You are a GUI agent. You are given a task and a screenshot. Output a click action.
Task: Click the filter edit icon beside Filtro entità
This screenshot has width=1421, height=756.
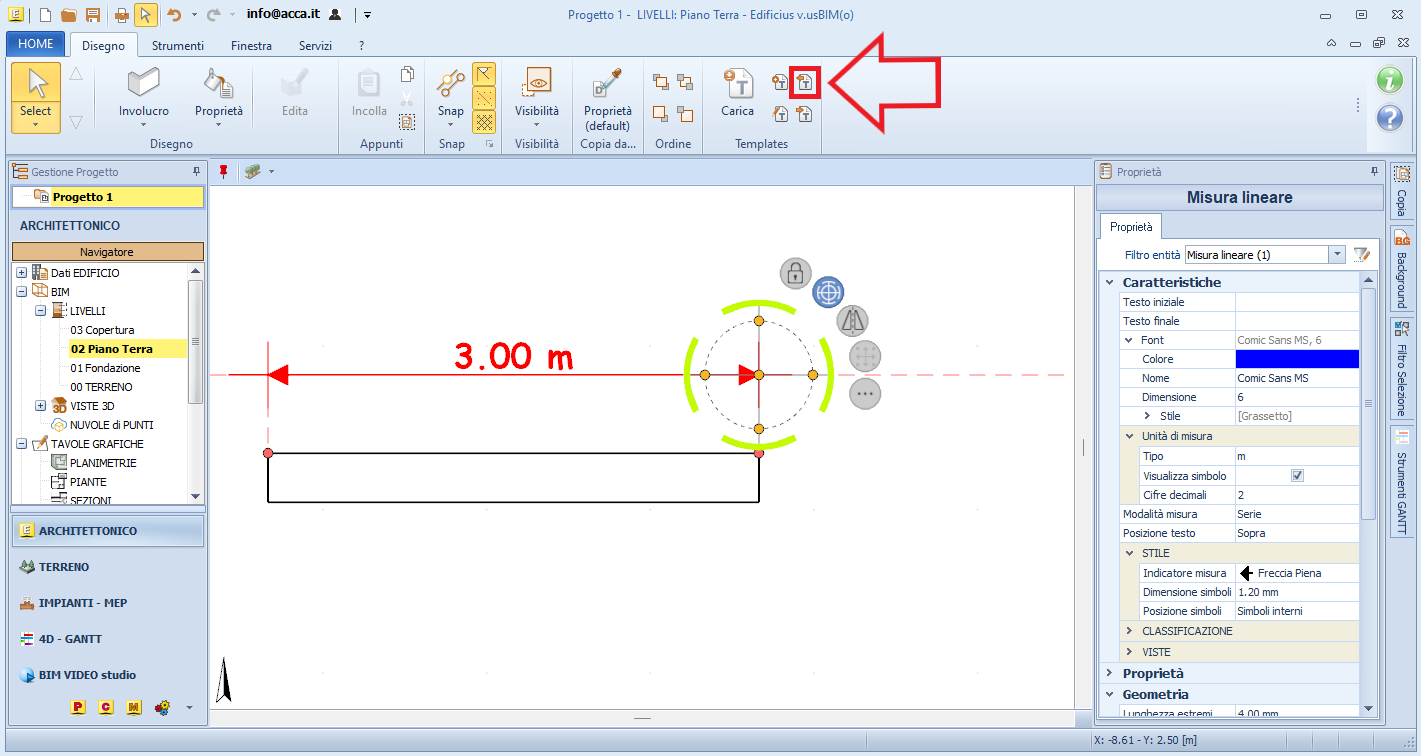tap(1361, 254)
